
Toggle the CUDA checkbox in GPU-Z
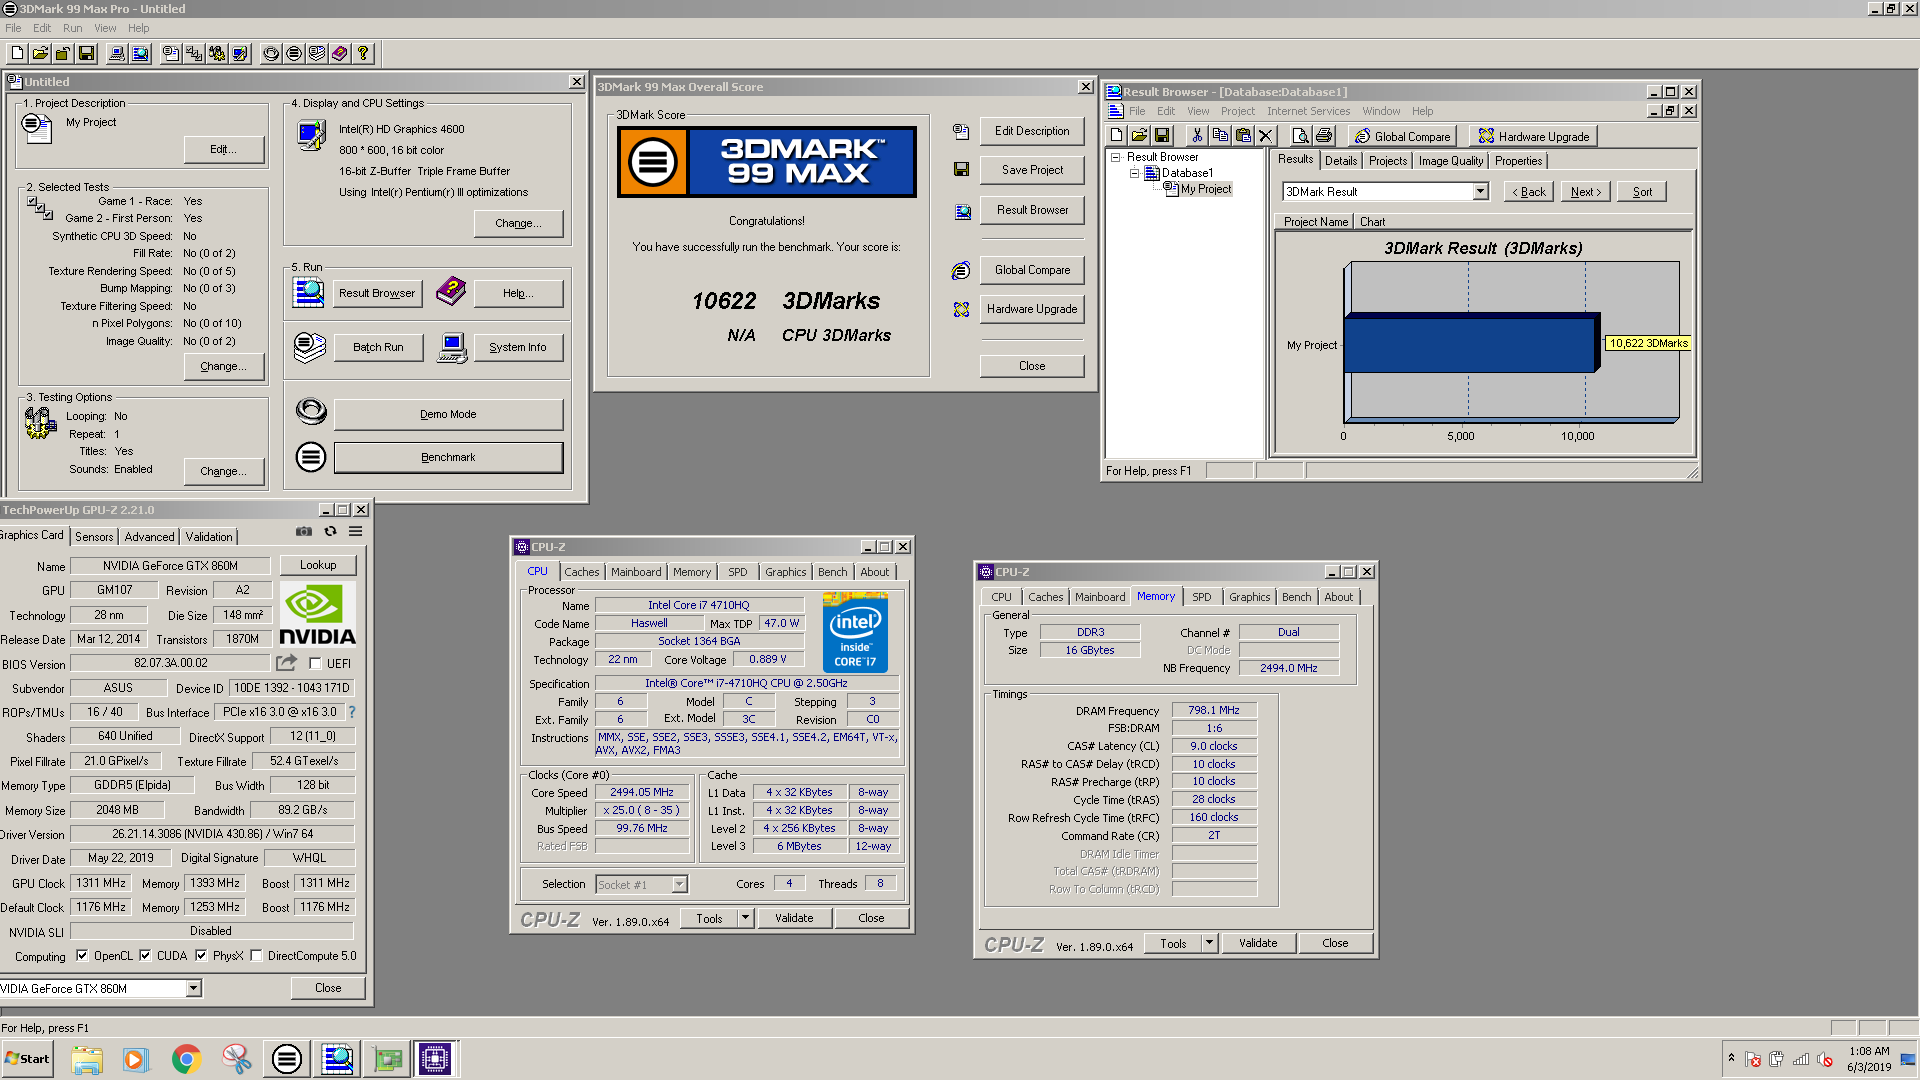[145, 956]
